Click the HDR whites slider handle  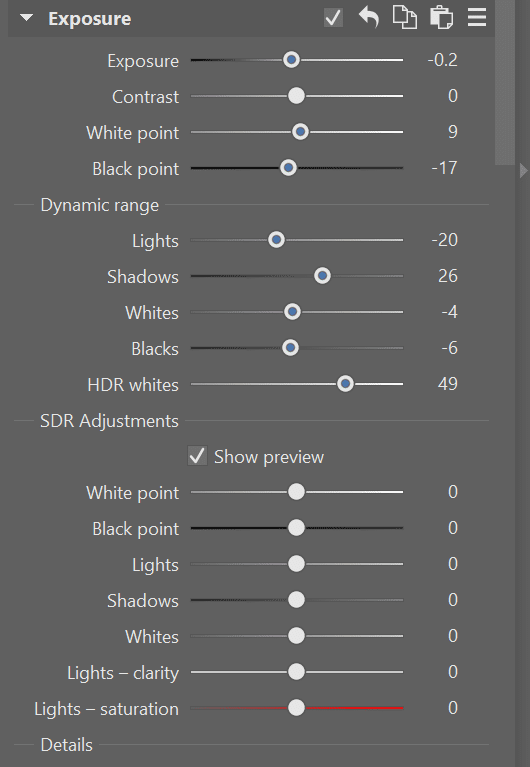pos(346,384)
